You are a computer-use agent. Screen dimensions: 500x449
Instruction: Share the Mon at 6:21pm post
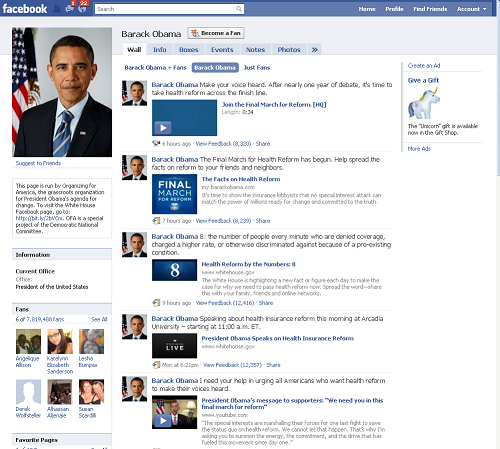pos(273,365)
